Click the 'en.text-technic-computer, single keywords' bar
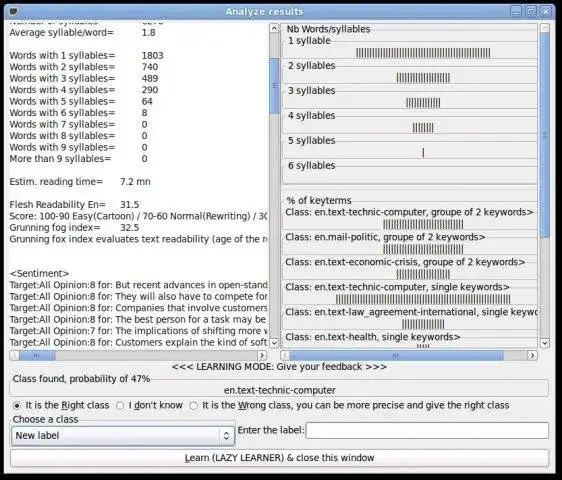 (x=423, y=299)
